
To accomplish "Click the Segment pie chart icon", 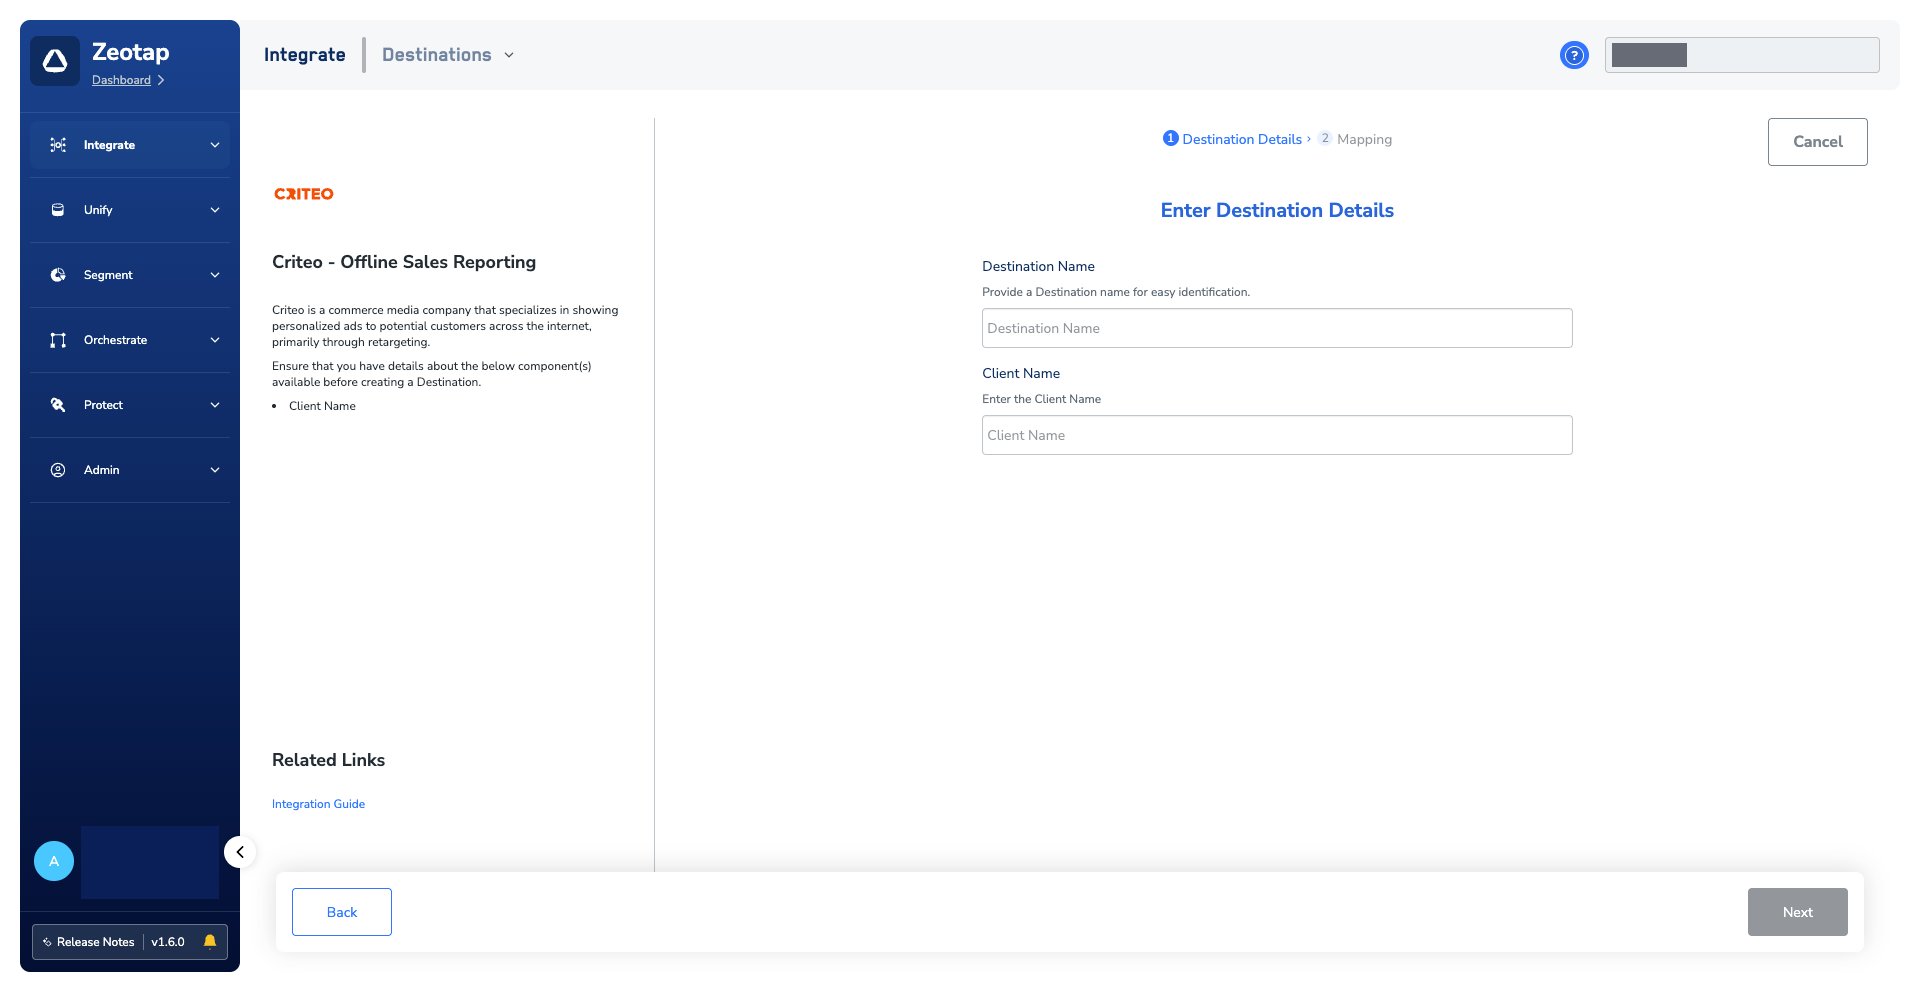I will point(58,275).
